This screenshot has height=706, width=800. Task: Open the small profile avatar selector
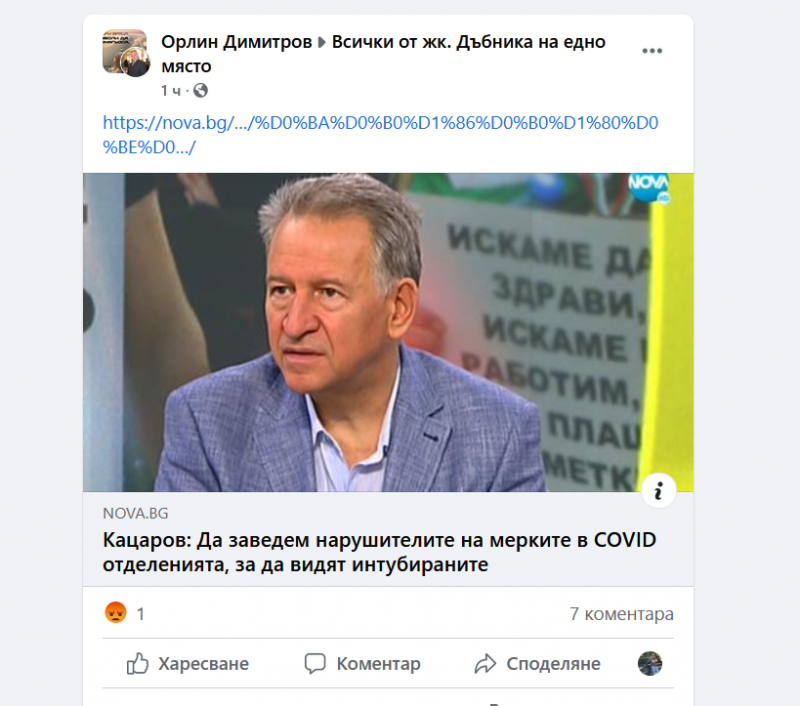click(649, 664)
